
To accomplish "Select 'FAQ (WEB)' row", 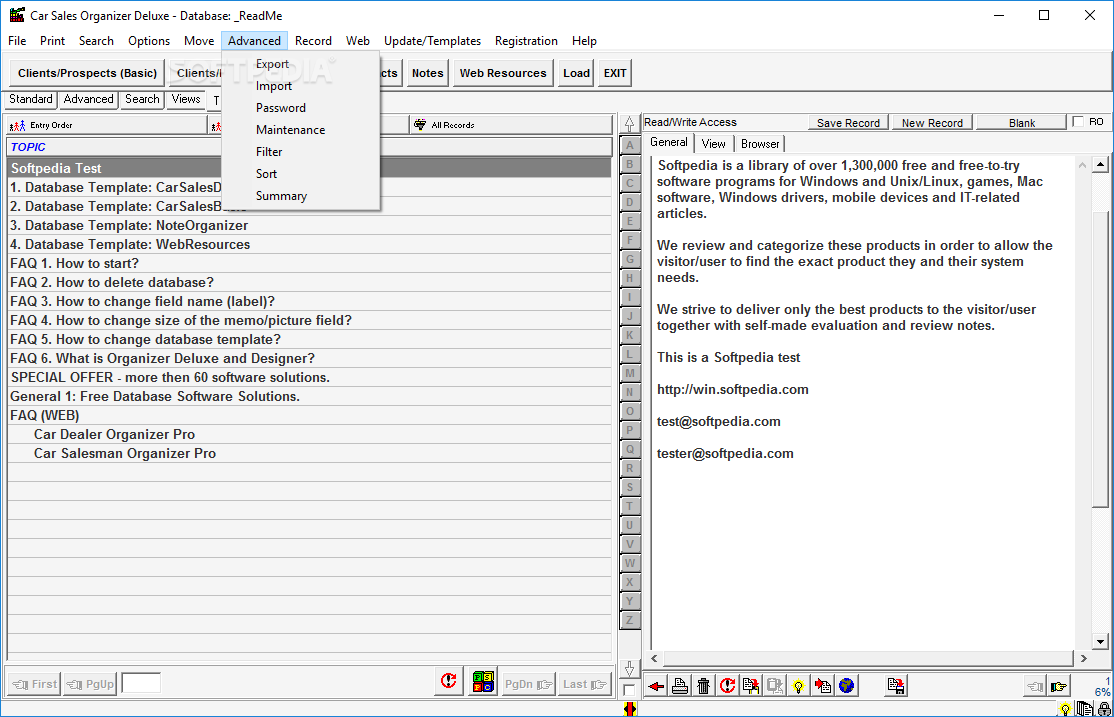I will 310,415.
